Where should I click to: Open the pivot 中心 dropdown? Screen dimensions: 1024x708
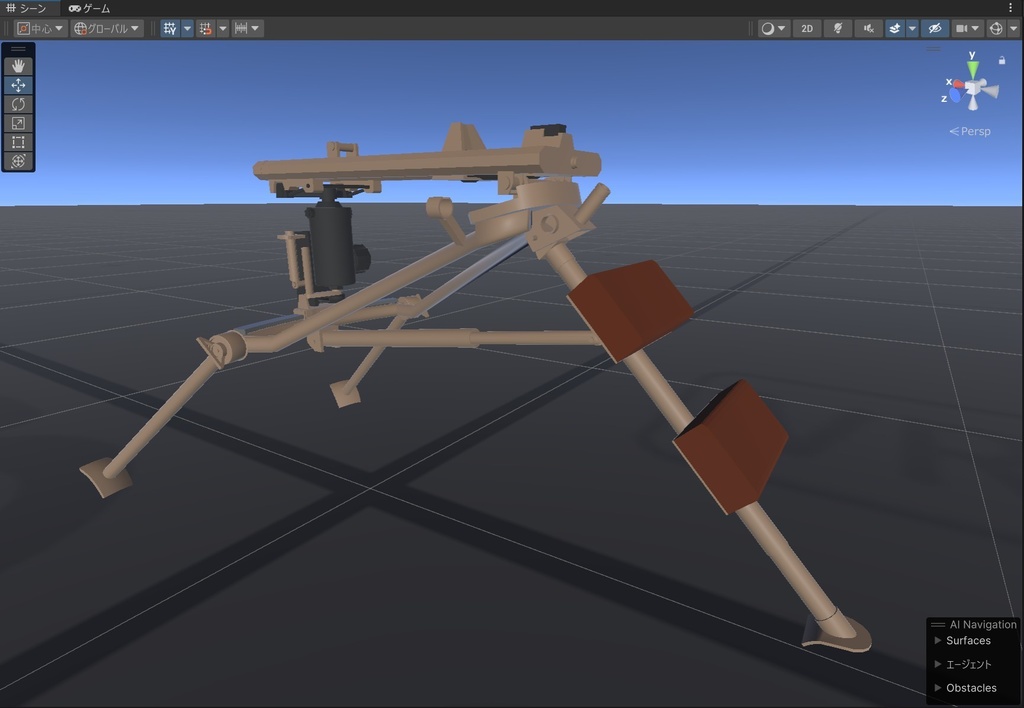coord(40,28)
